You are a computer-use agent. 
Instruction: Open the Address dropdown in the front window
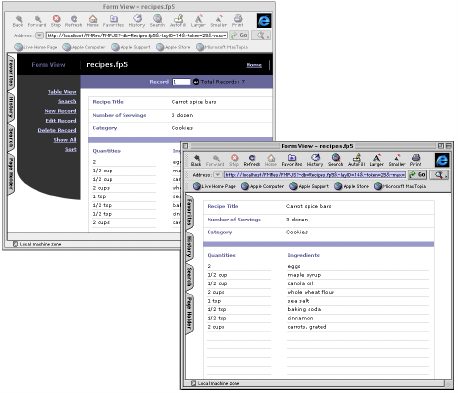[x=217, y=175]
